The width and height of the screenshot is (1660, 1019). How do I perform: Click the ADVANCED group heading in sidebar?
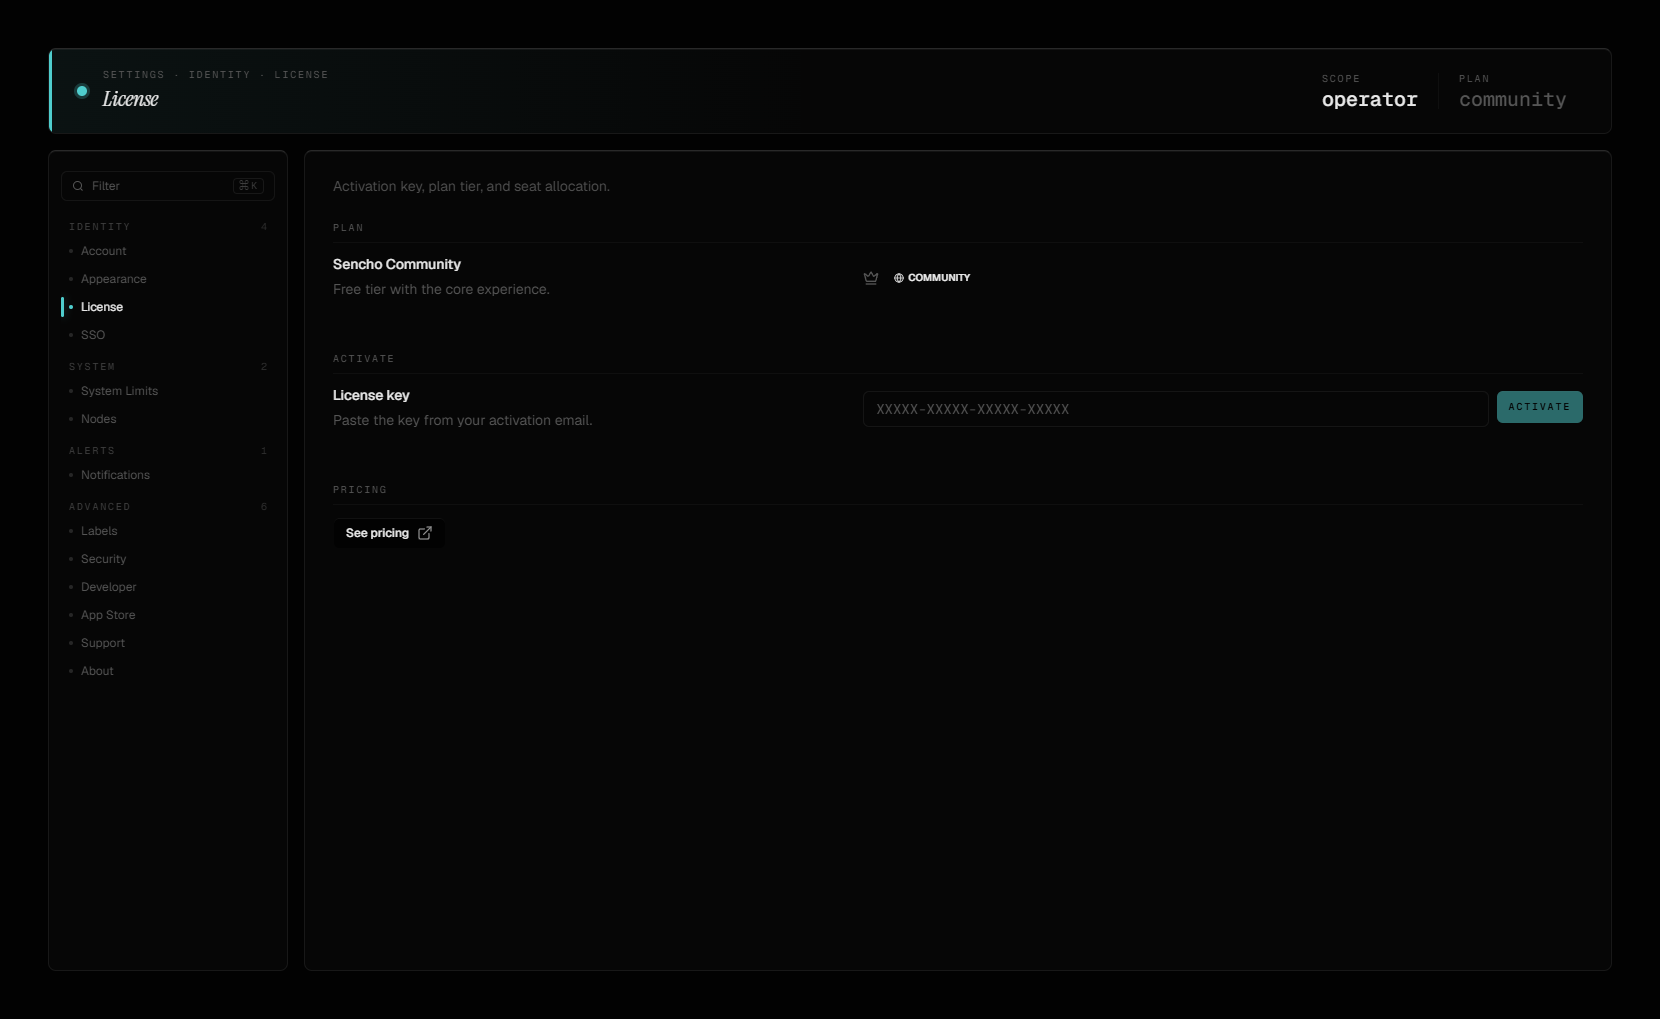(100, 507)
